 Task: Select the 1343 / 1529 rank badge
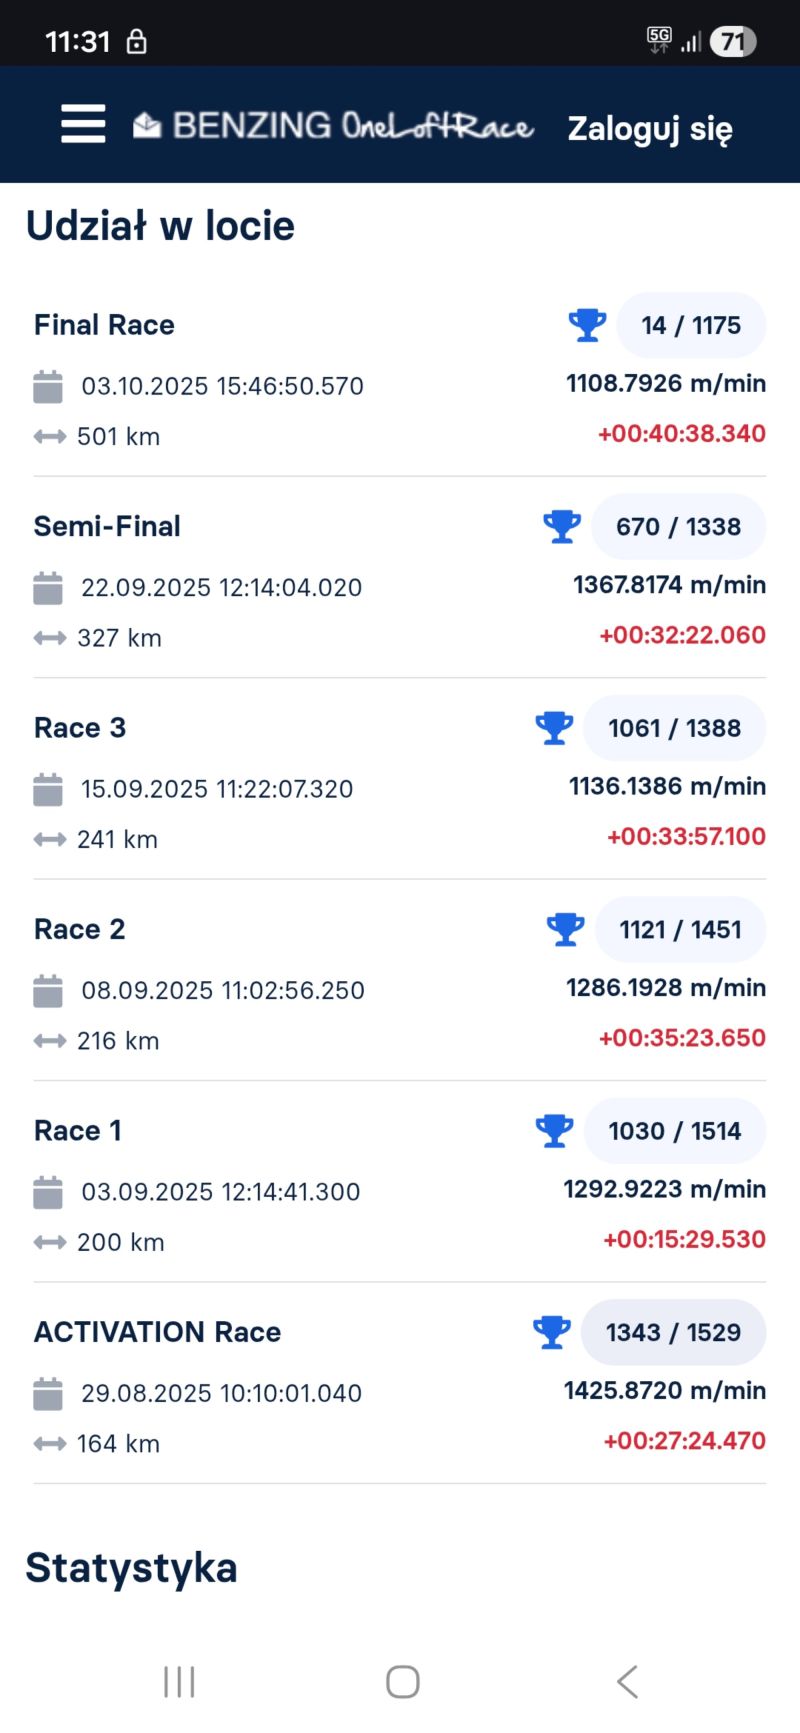click(673, 1332)
